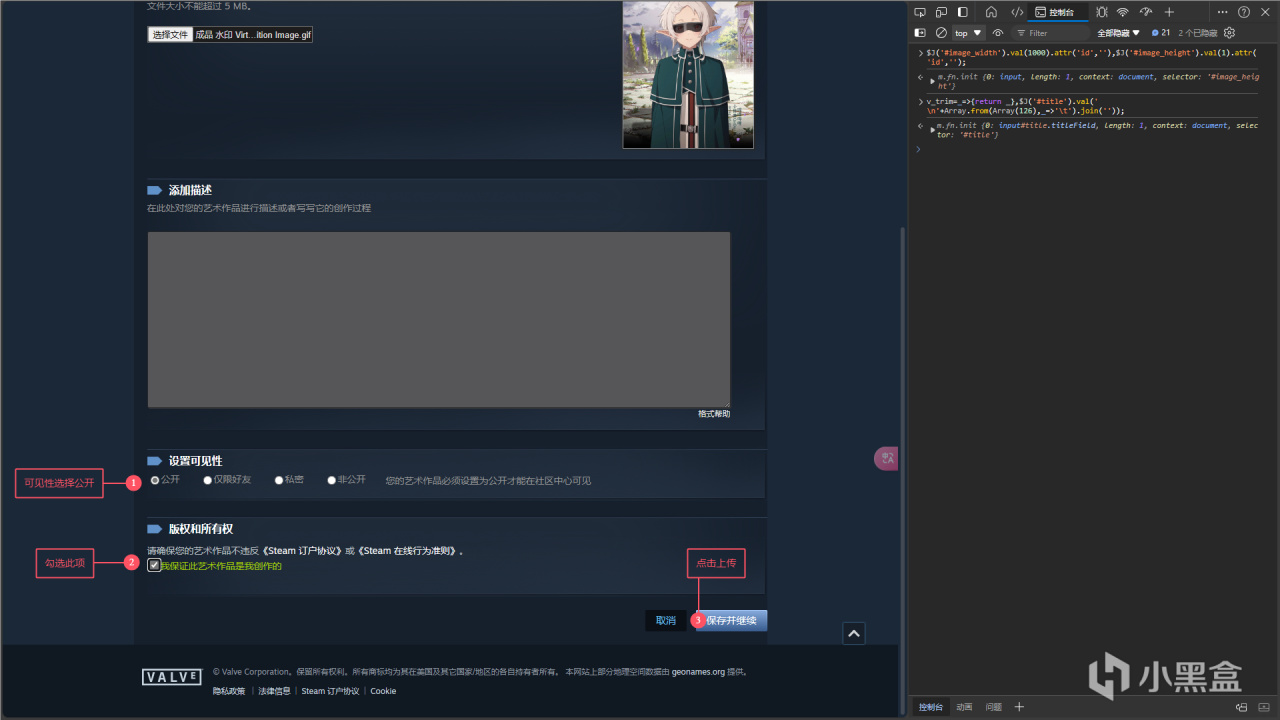Toggle the 我保证此艺术作品是我创作的 checkbox
The height and width of the screenshot is (720, 1280).
click(x=154, y=566)
